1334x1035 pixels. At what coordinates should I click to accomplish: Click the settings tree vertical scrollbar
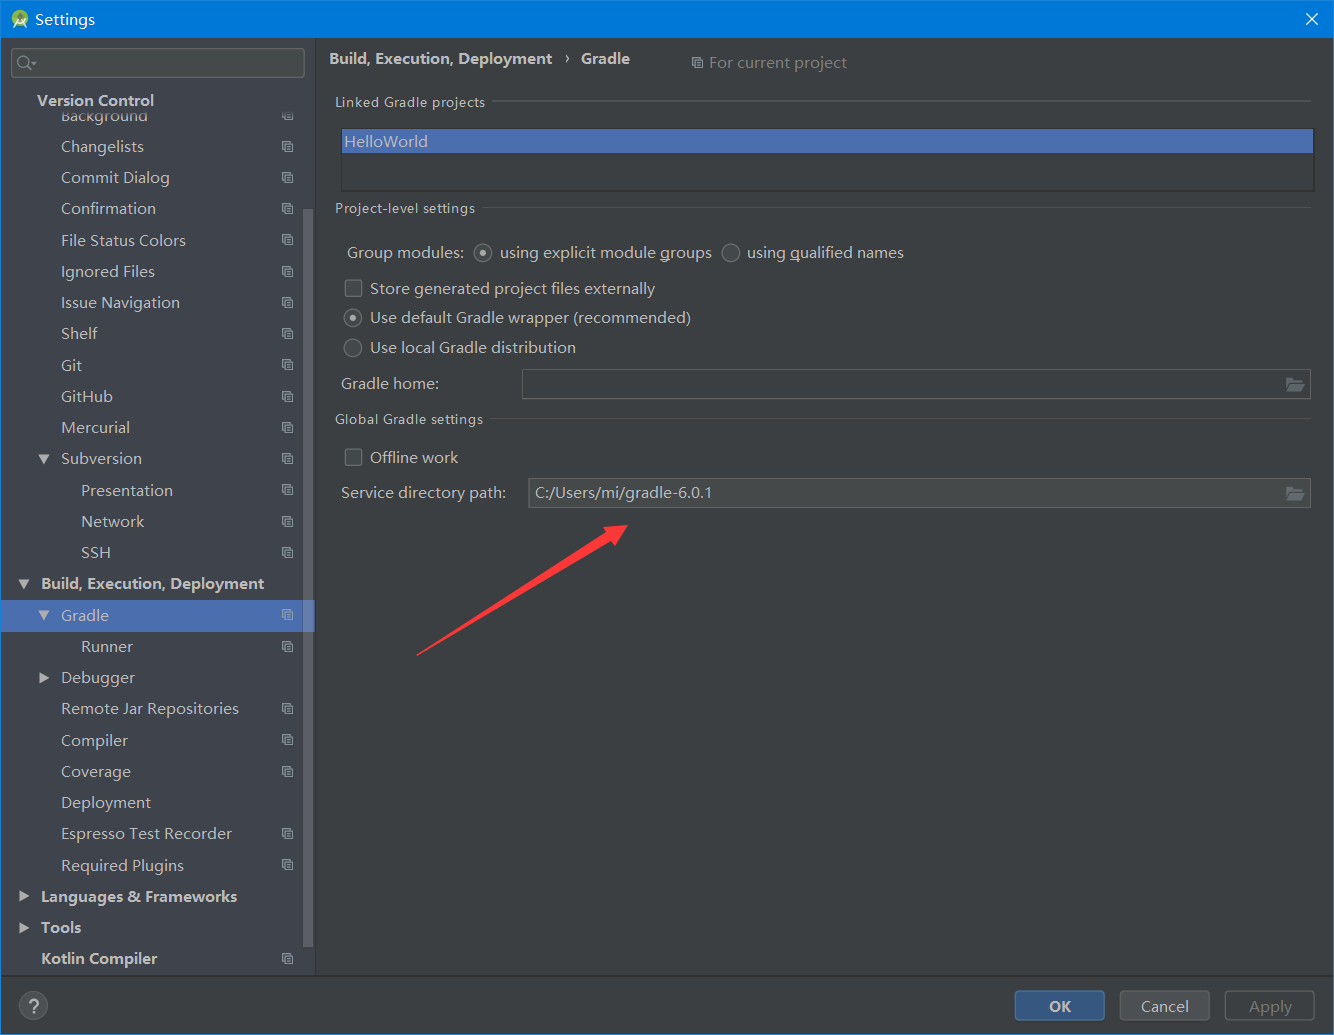point(308,577)
